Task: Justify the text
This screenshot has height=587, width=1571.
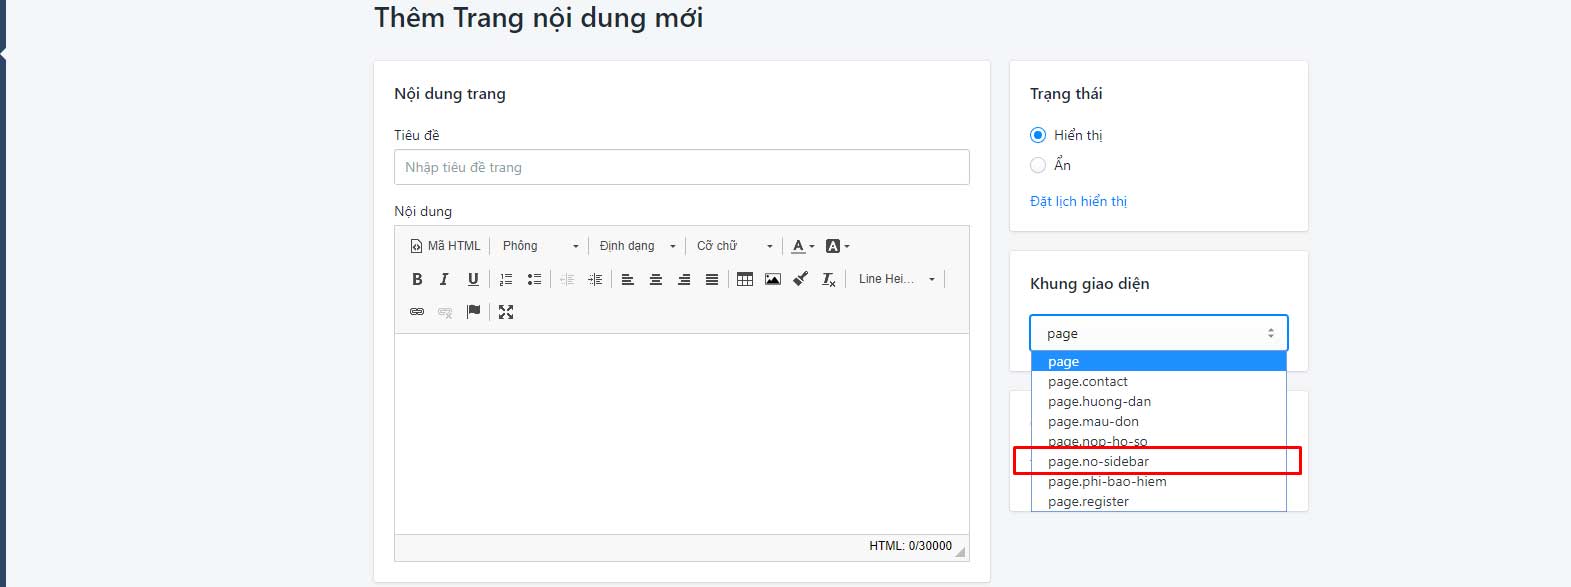Action: [x=712, y=279]
